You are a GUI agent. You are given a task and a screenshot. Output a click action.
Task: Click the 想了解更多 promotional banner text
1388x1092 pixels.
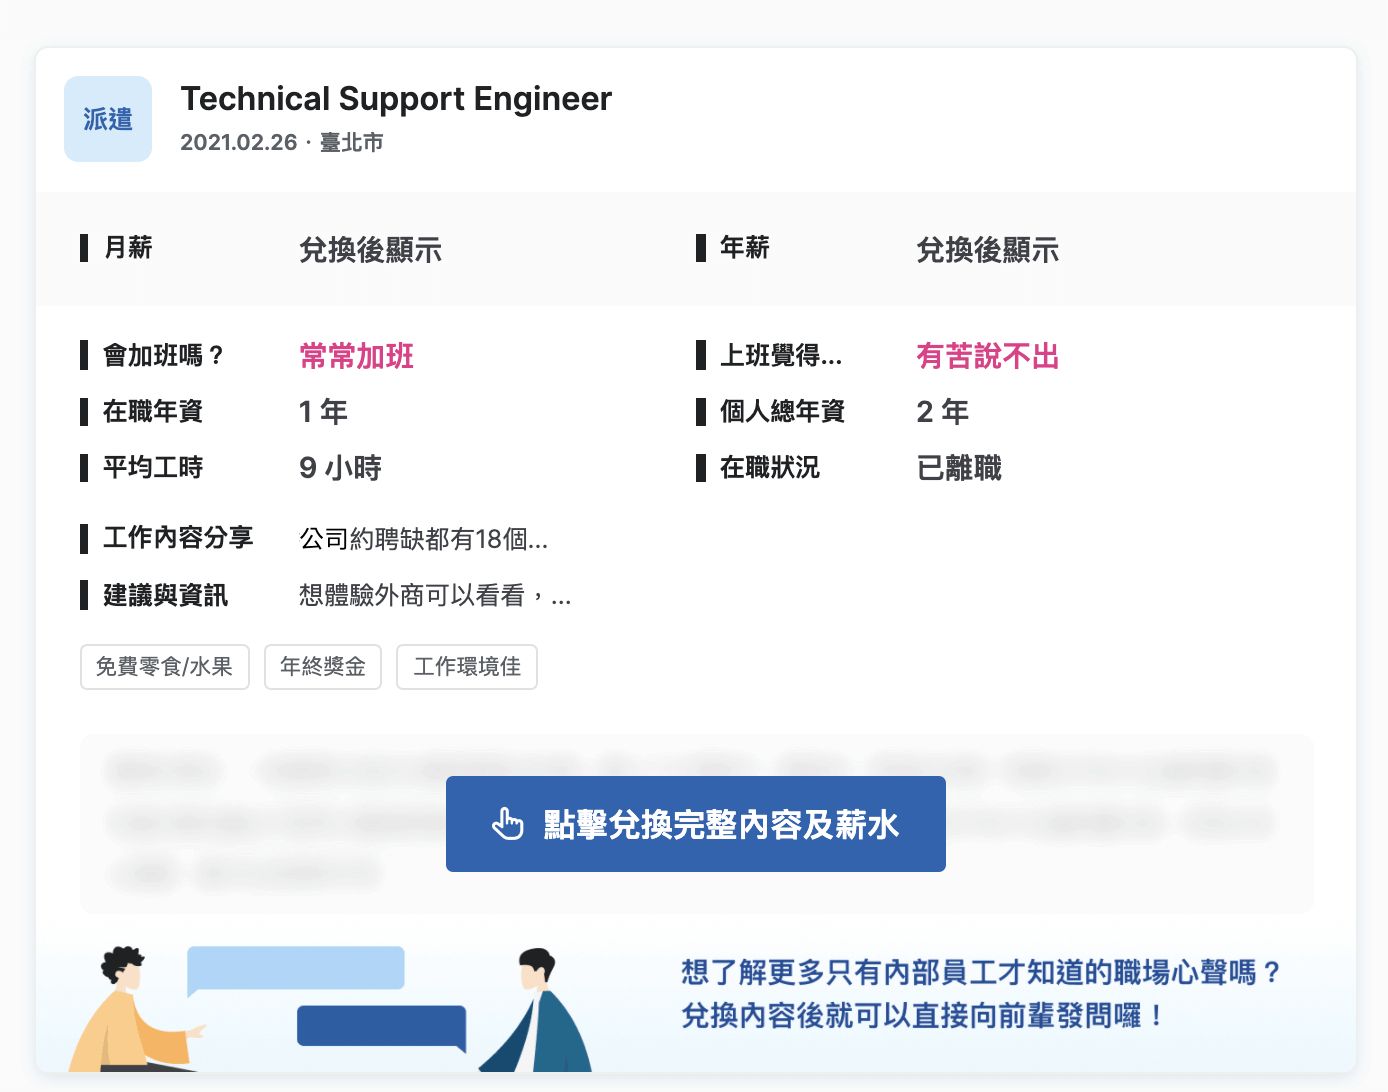click(981, 994)
